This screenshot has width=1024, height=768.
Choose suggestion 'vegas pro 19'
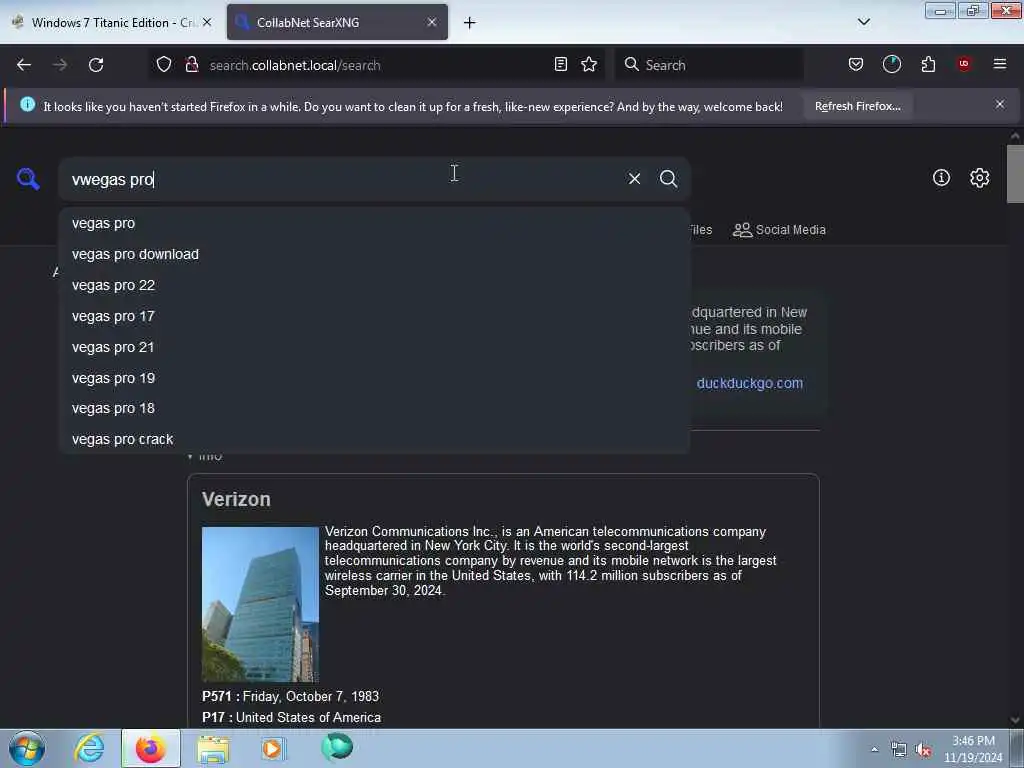(x=375, y=378)
